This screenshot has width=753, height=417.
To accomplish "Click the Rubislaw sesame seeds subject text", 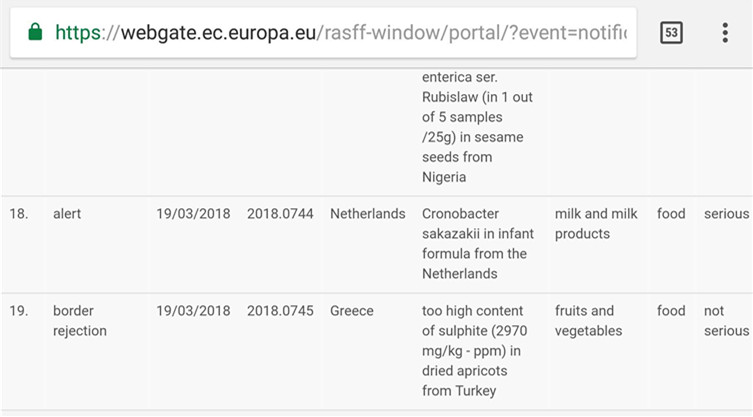I will (x=477, y=127).
